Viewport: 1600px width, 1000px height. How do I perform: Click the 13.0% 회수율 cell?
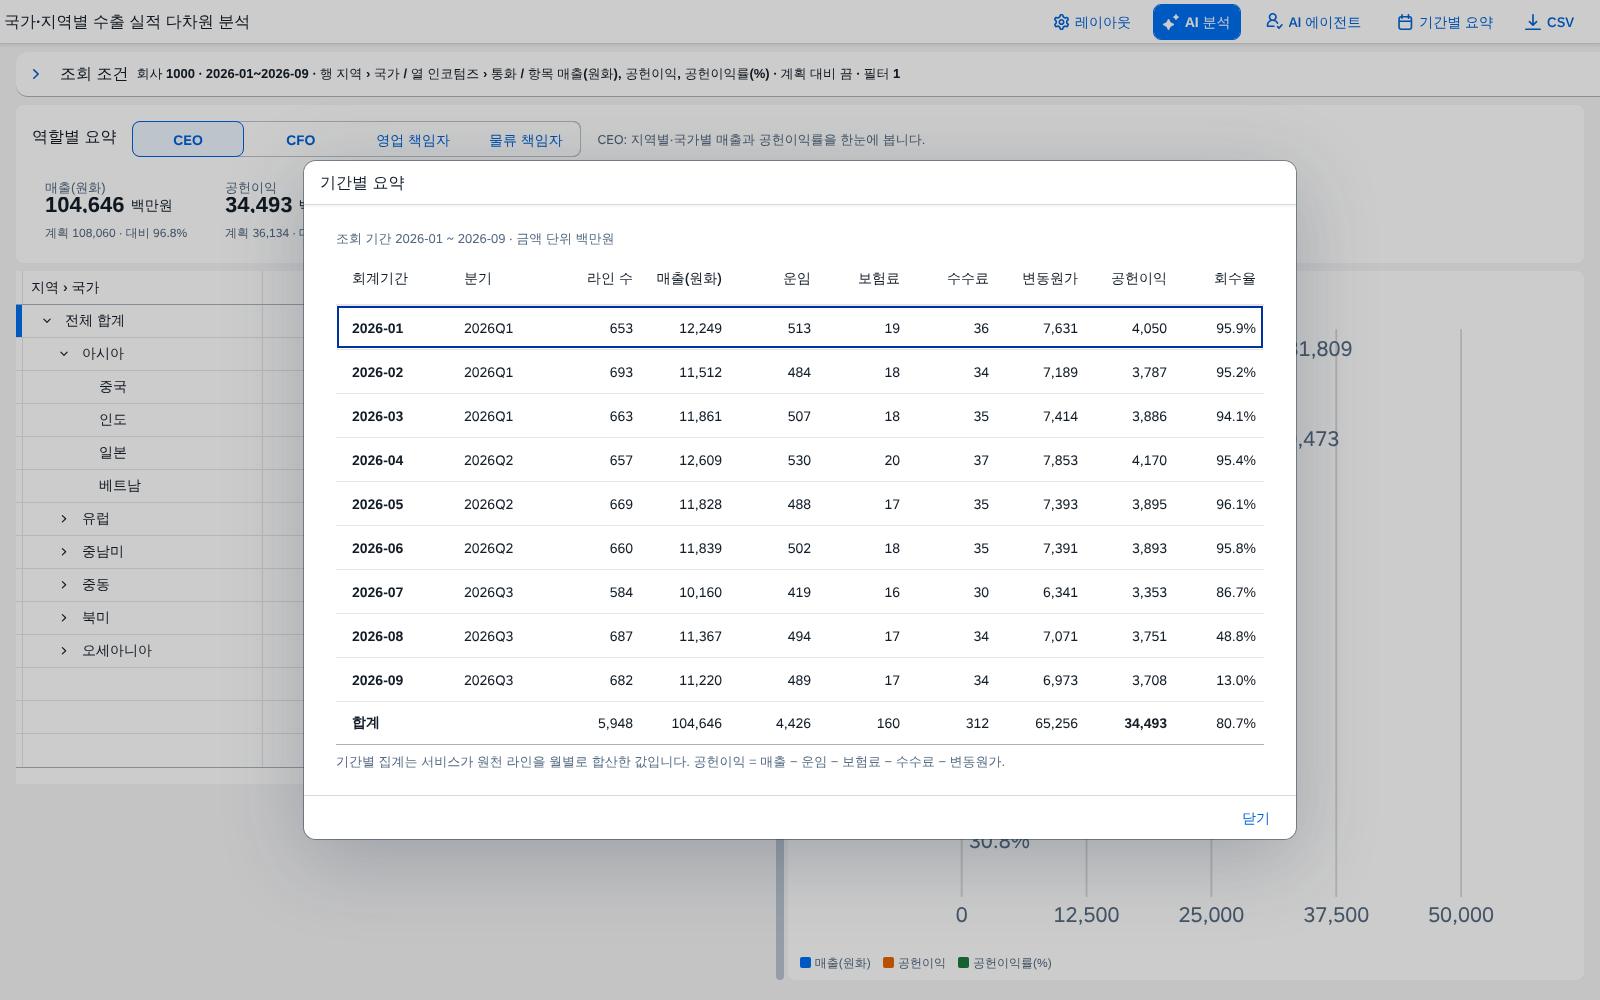click(x=1235, y=680)
